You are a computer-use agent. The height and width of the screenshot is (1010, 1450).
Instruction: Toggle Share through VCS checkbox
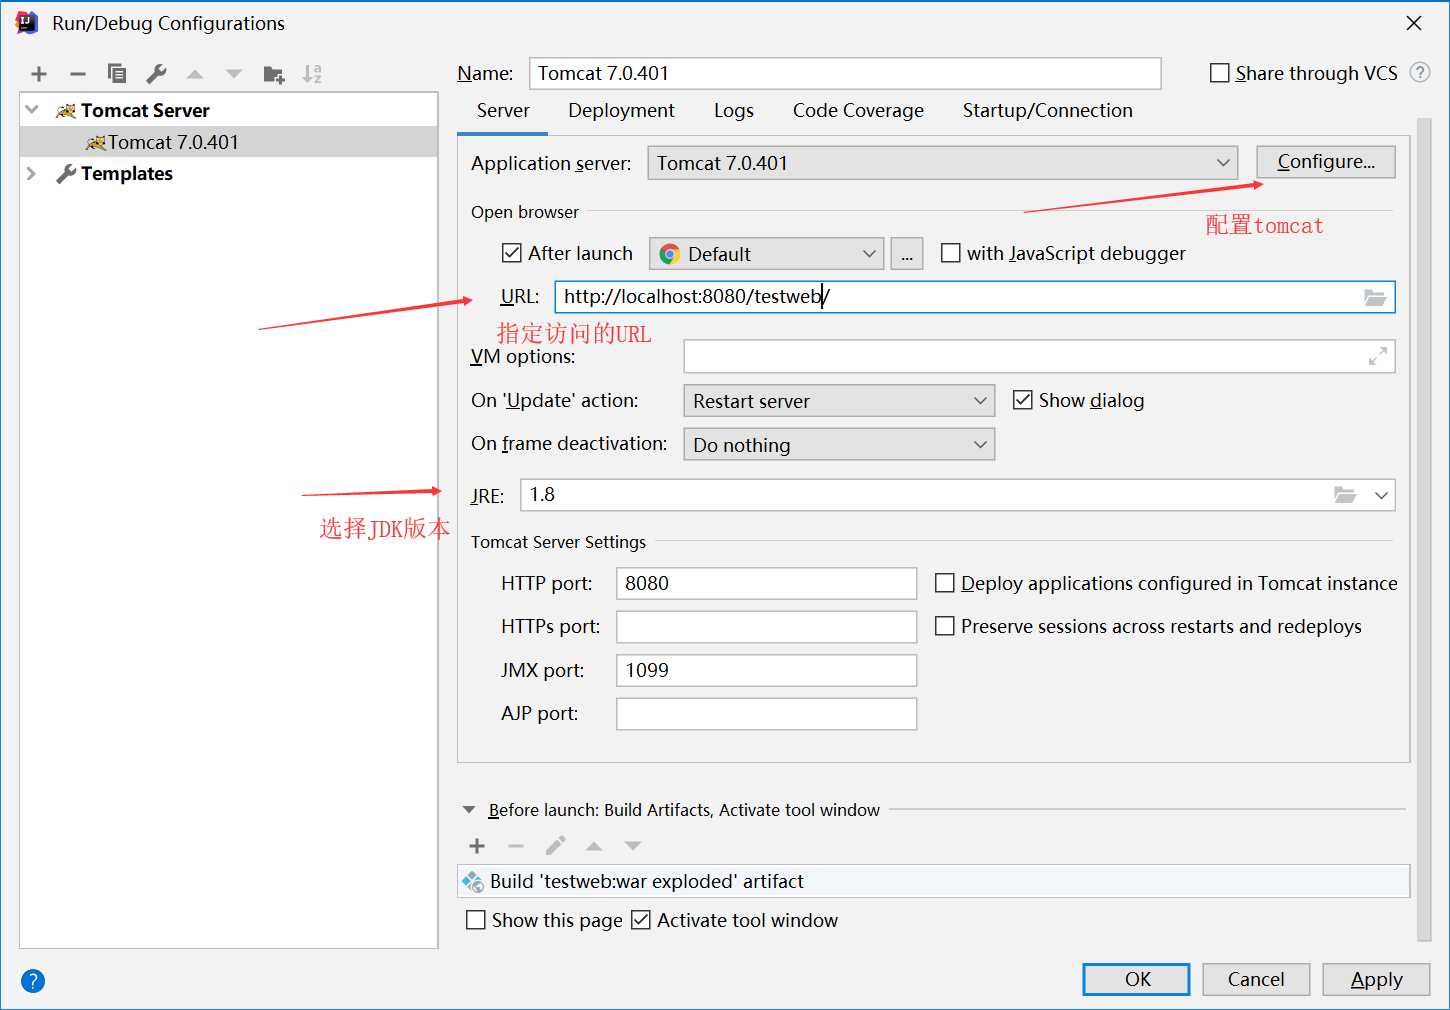(x=1220, y=73)
